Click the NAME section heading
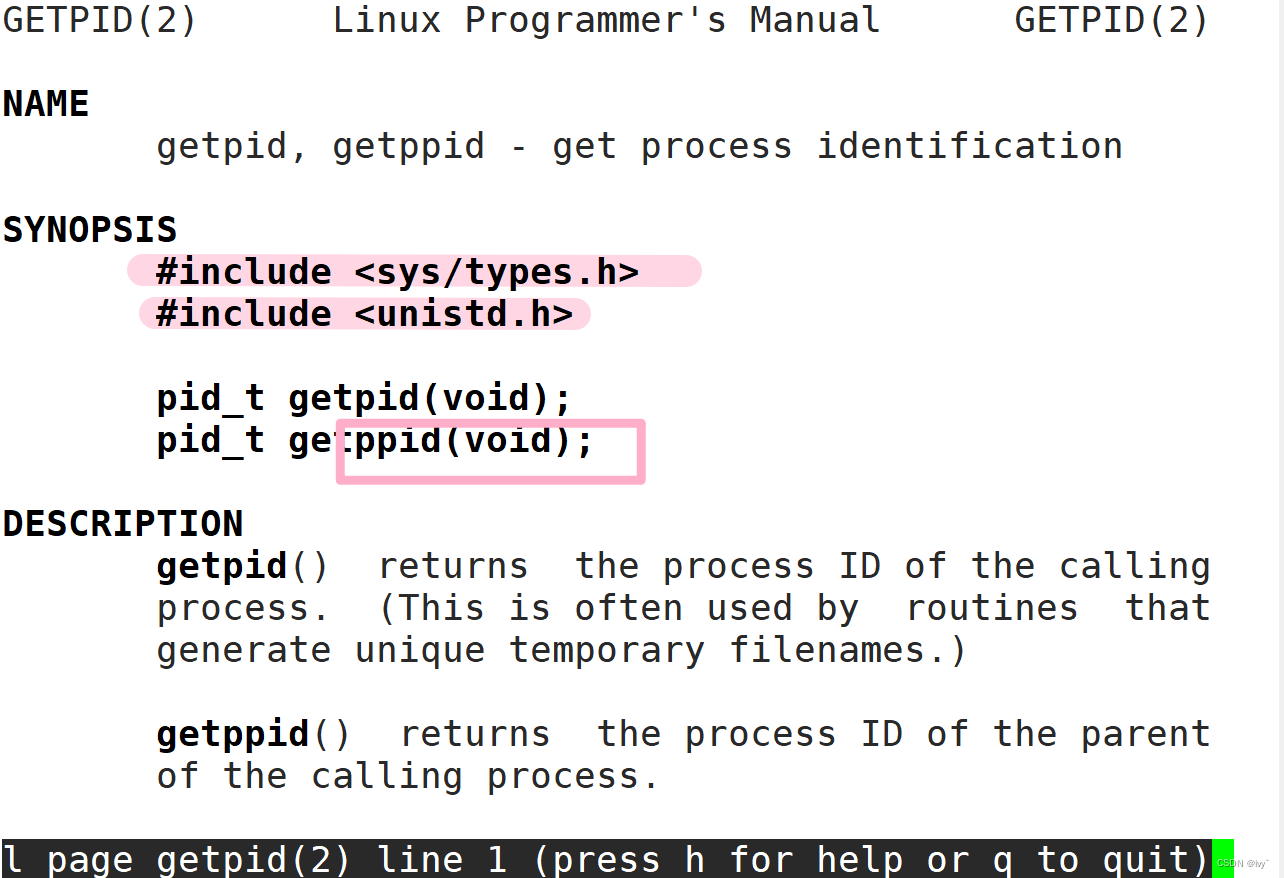This screenshot has height=878, width=1284. click(x=46, y=104)
